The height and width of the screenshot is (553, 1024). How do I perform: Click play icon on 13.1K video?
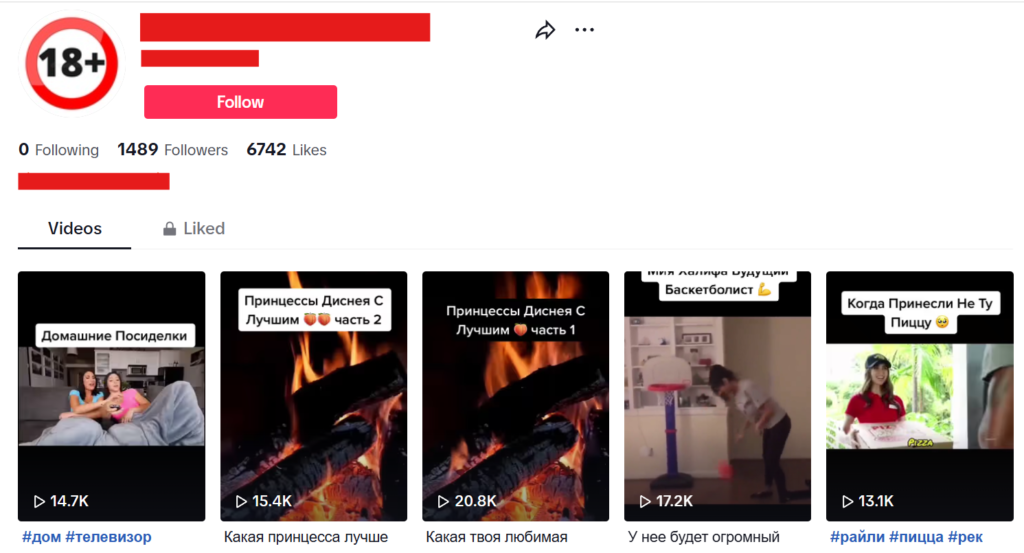coord(847,501)
